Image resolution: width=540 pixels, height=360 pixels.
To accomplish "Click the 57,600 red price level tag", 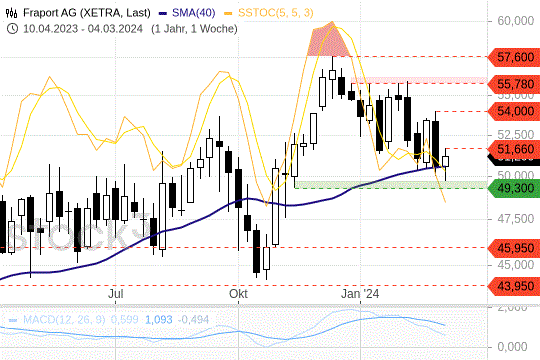I will (x=514, y=57).
